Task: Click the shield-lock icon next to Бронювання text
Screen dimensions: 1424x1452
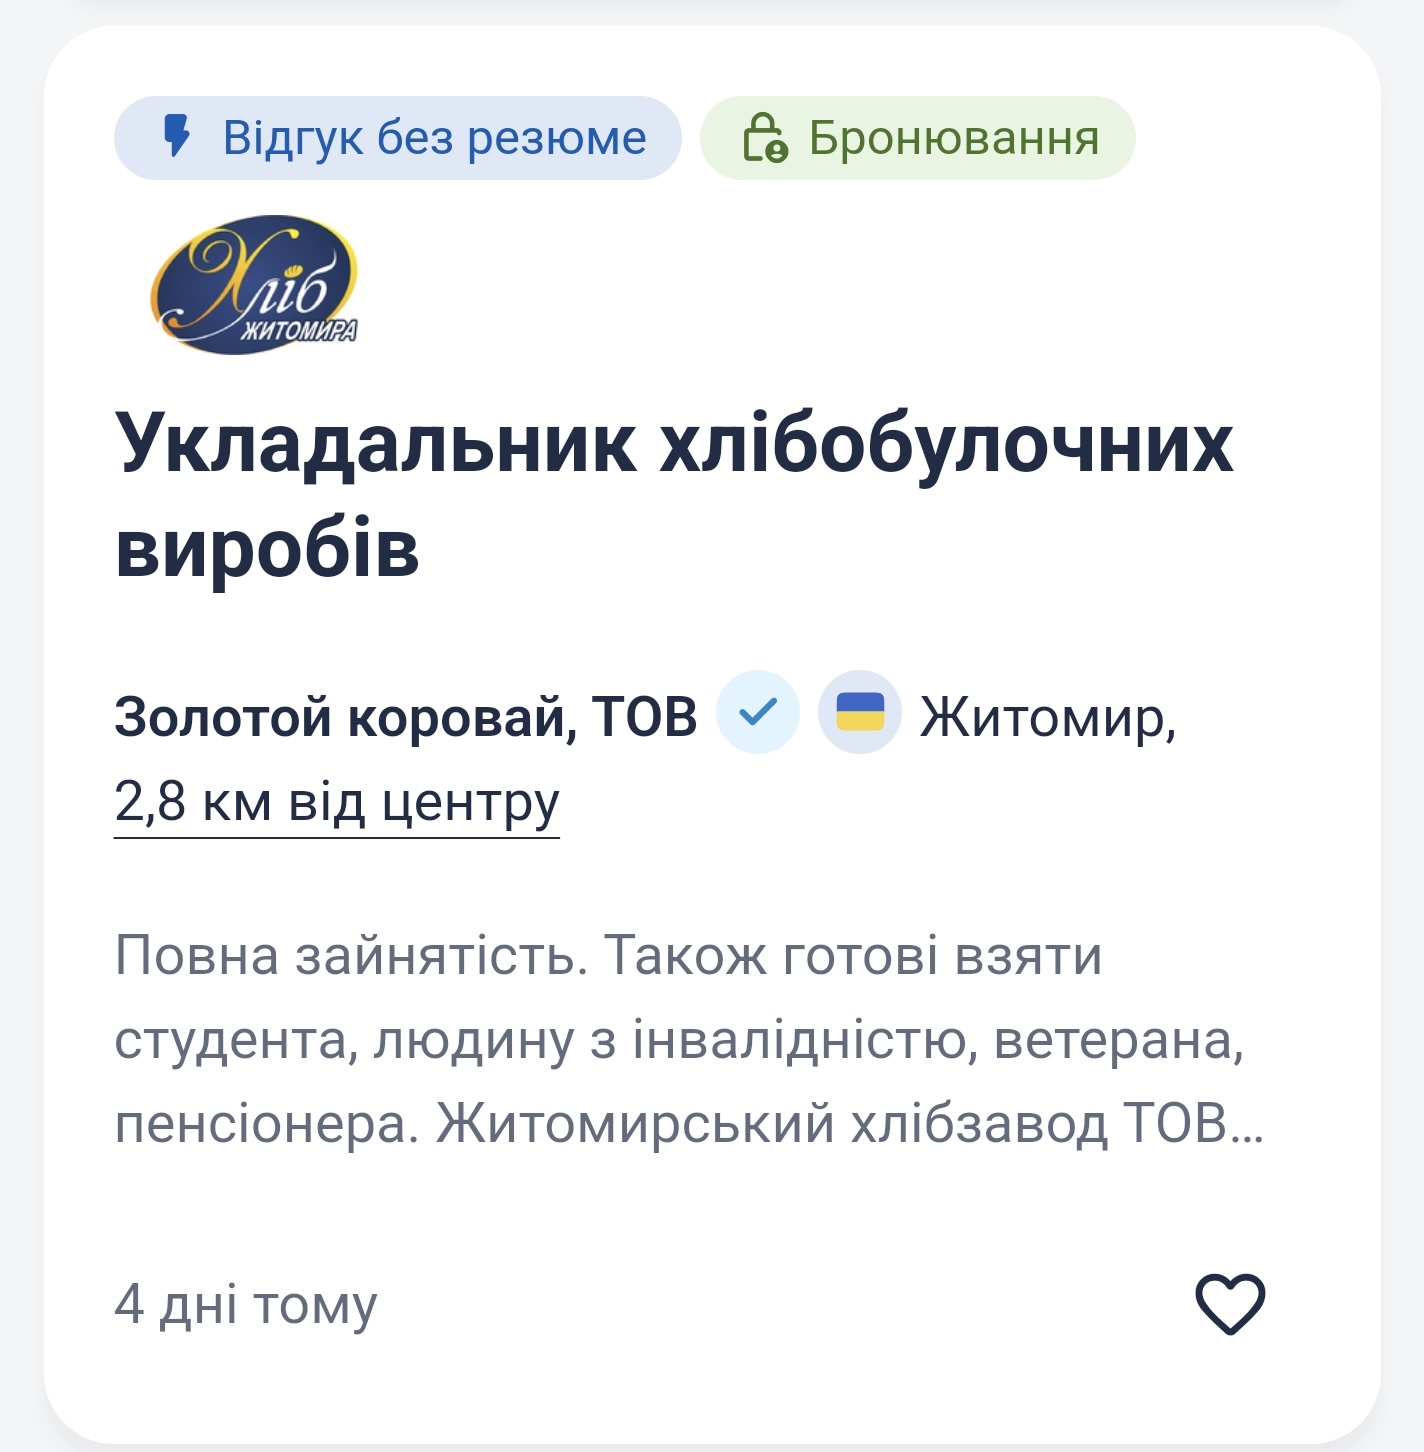Action: pos(767,139)
